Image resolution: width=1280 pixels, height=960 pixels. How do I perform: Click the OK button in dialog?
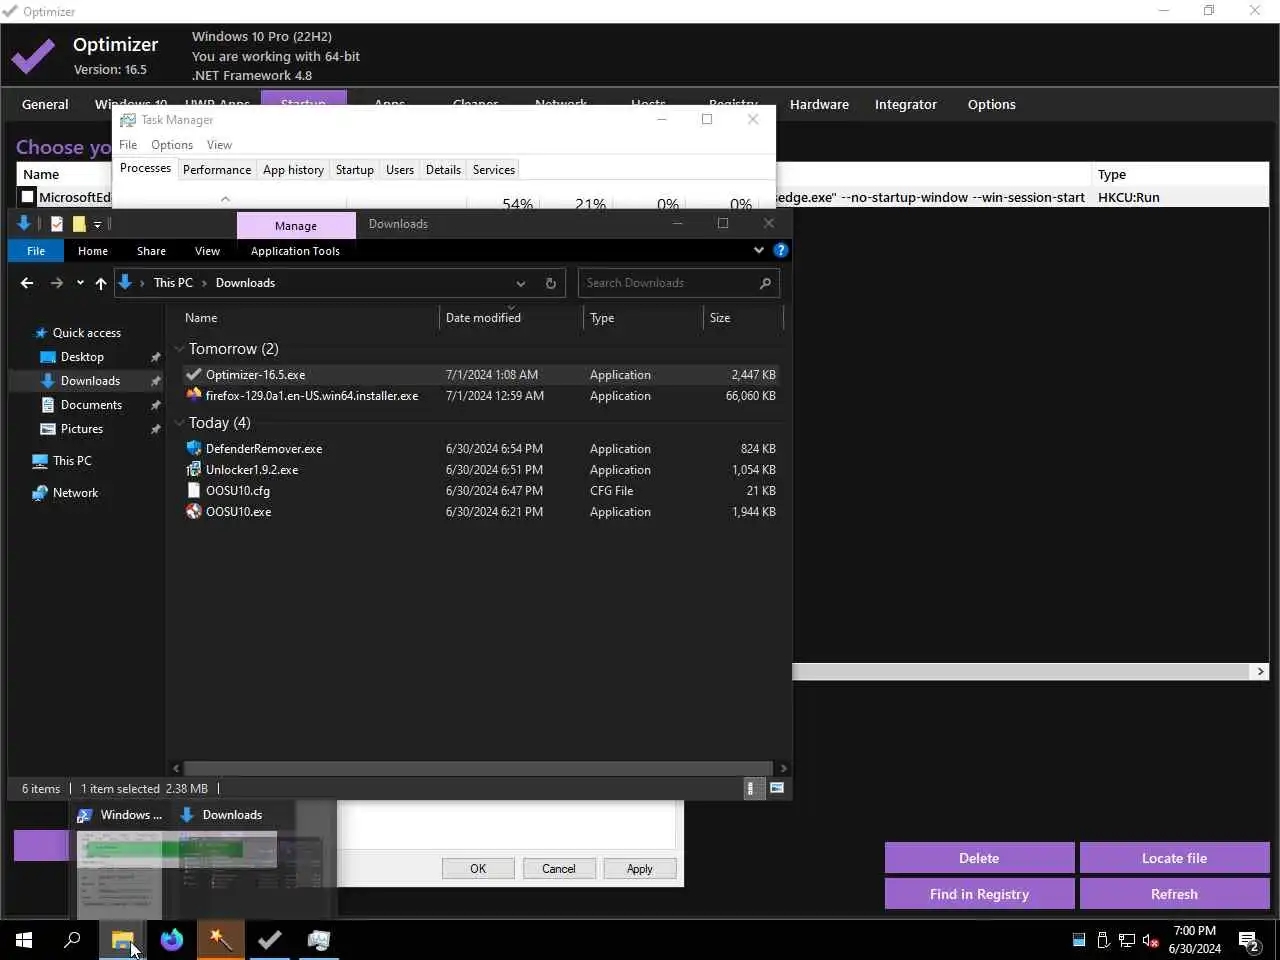[x=478, y=869]
